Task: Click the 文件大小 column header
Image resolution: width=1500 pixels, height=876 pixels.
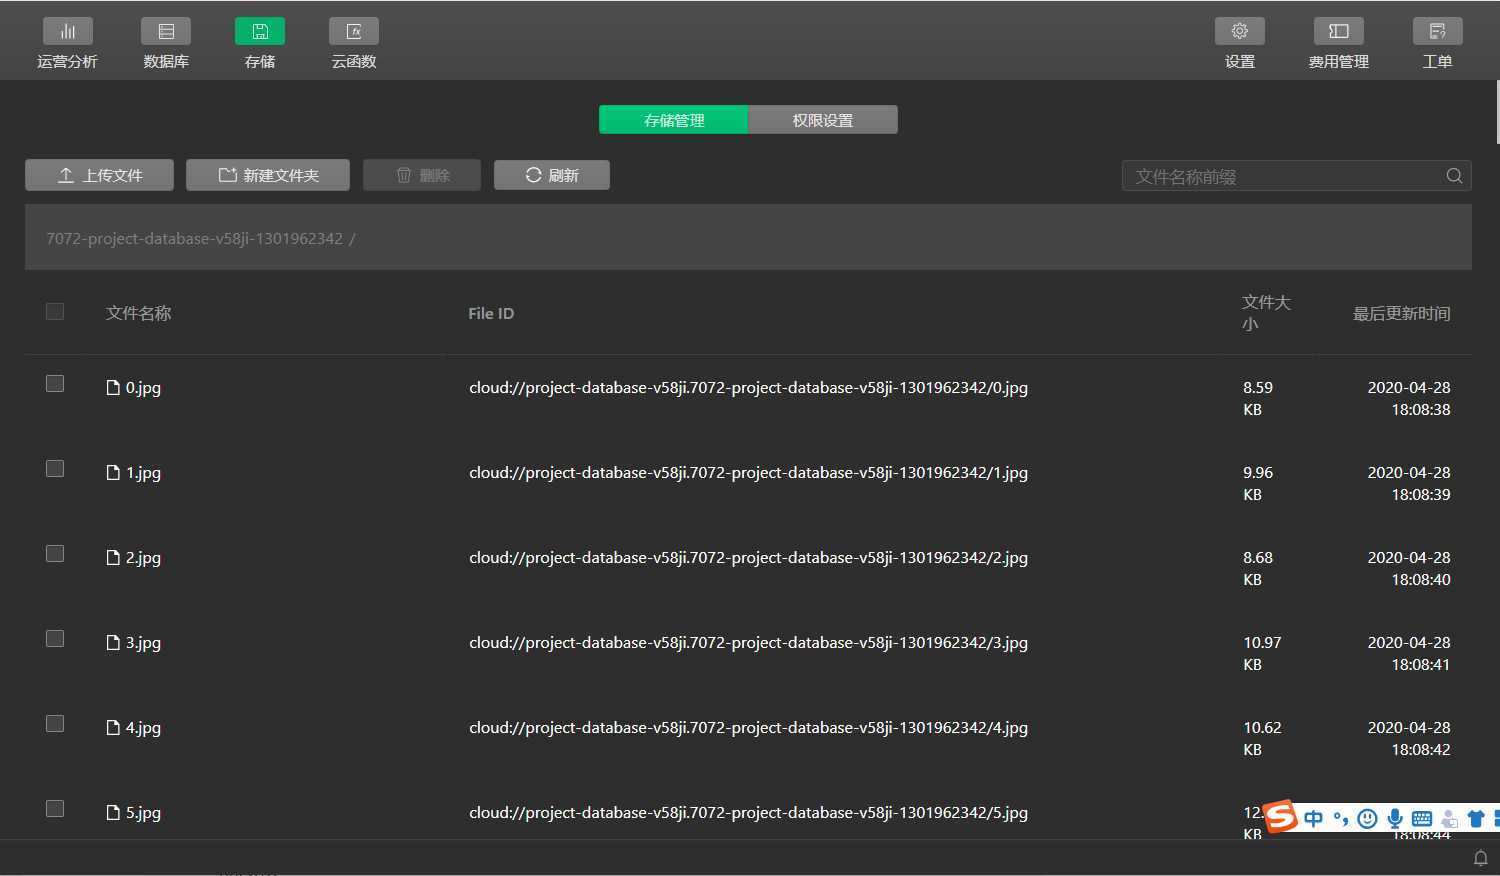Action: click(1266, 313)
